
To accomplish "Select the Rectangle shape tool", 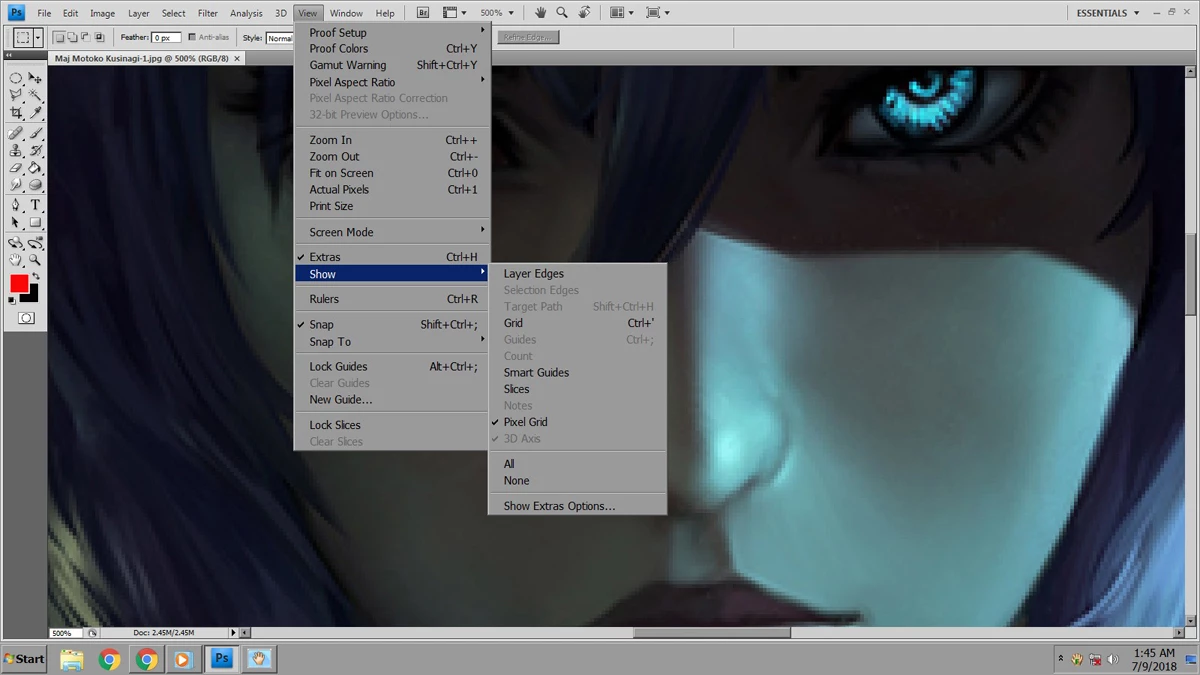I will pos(35,222).
